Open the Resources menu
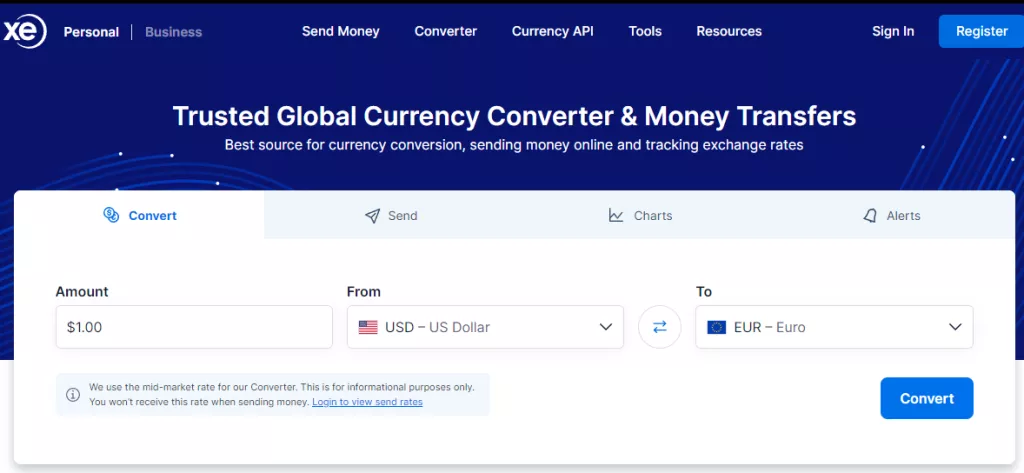 coord(729,31)
